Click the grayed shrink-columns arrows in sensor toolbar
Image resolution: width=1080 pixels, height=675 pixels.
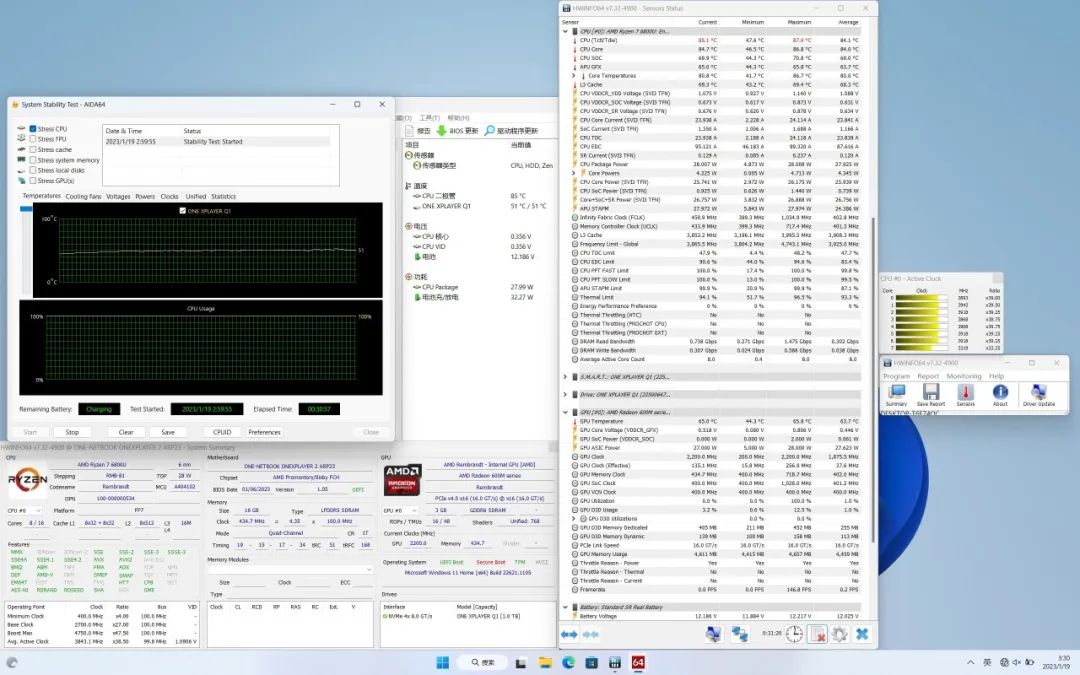(591, 634)
